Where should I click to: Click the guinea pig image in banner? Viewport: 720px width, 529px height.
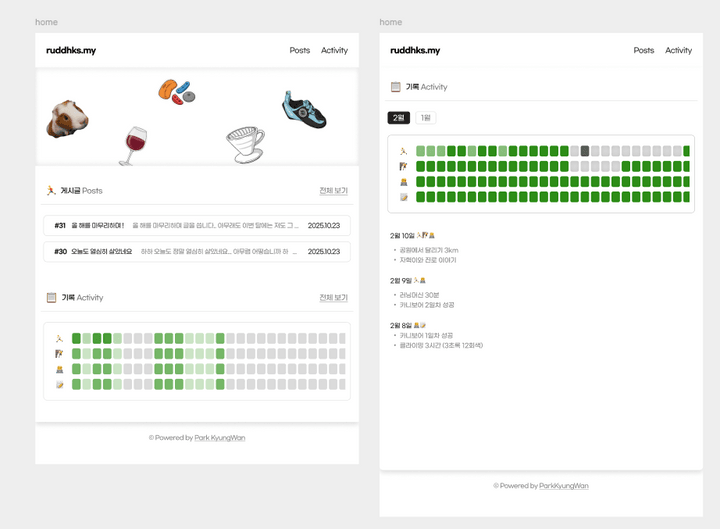pyautogui.click(x=67, y=119)
